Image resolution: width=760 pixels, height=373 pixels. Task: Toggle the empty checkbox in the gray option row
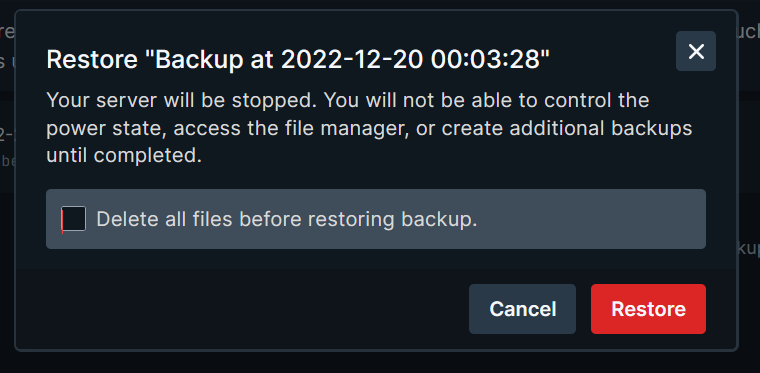[74, 219]
